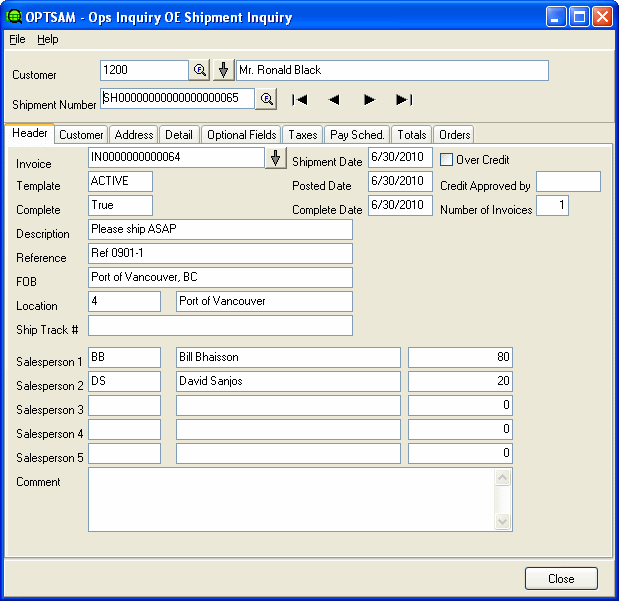
Task: Click the Credit Approved by field
Action: tap(568, 182)
